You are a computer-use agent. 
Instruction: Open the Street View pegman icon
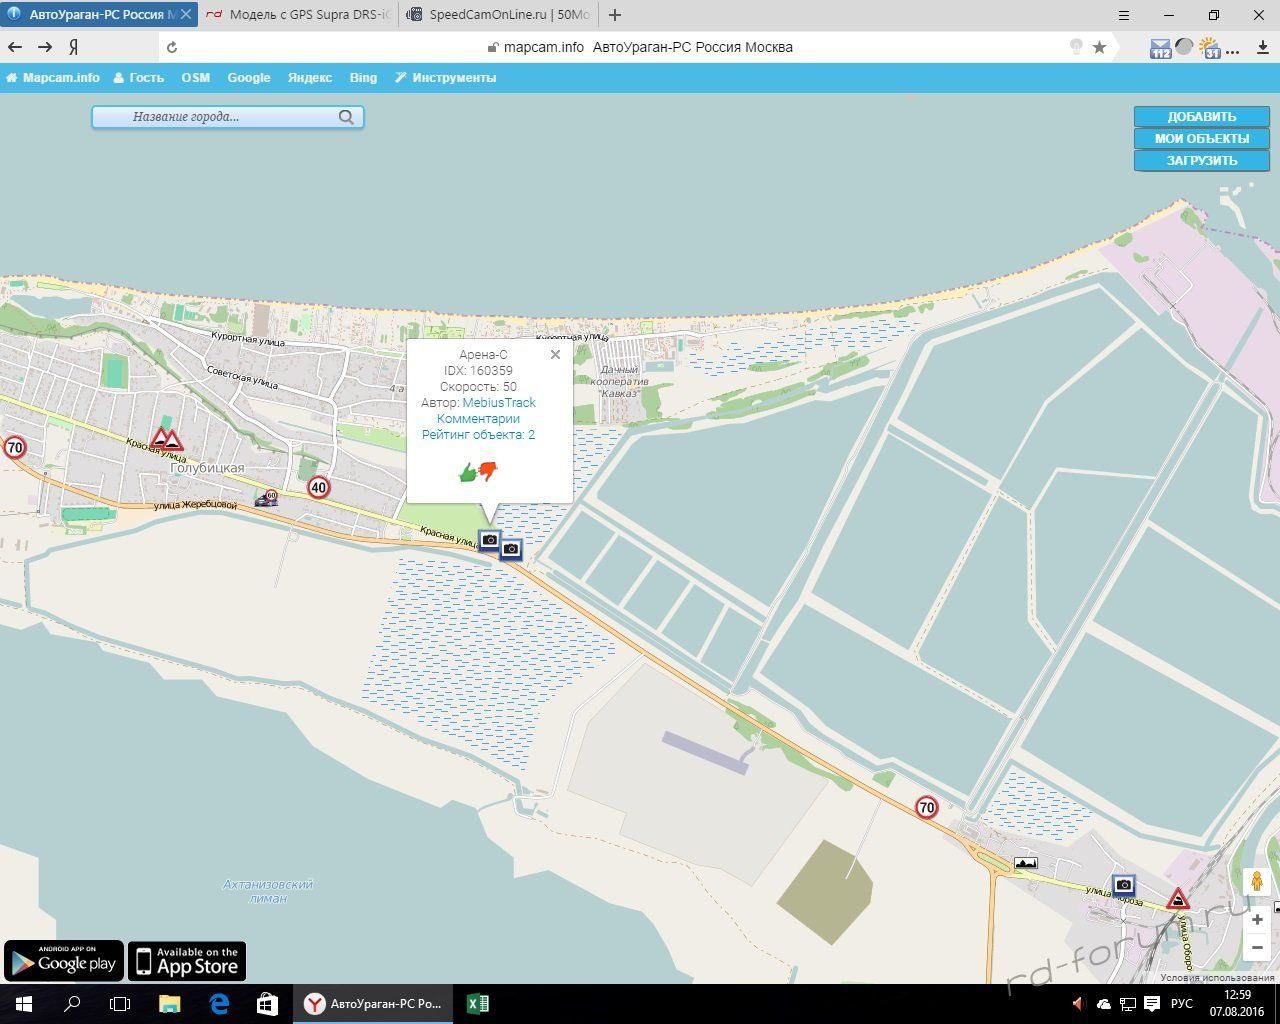coord(1257,882)
